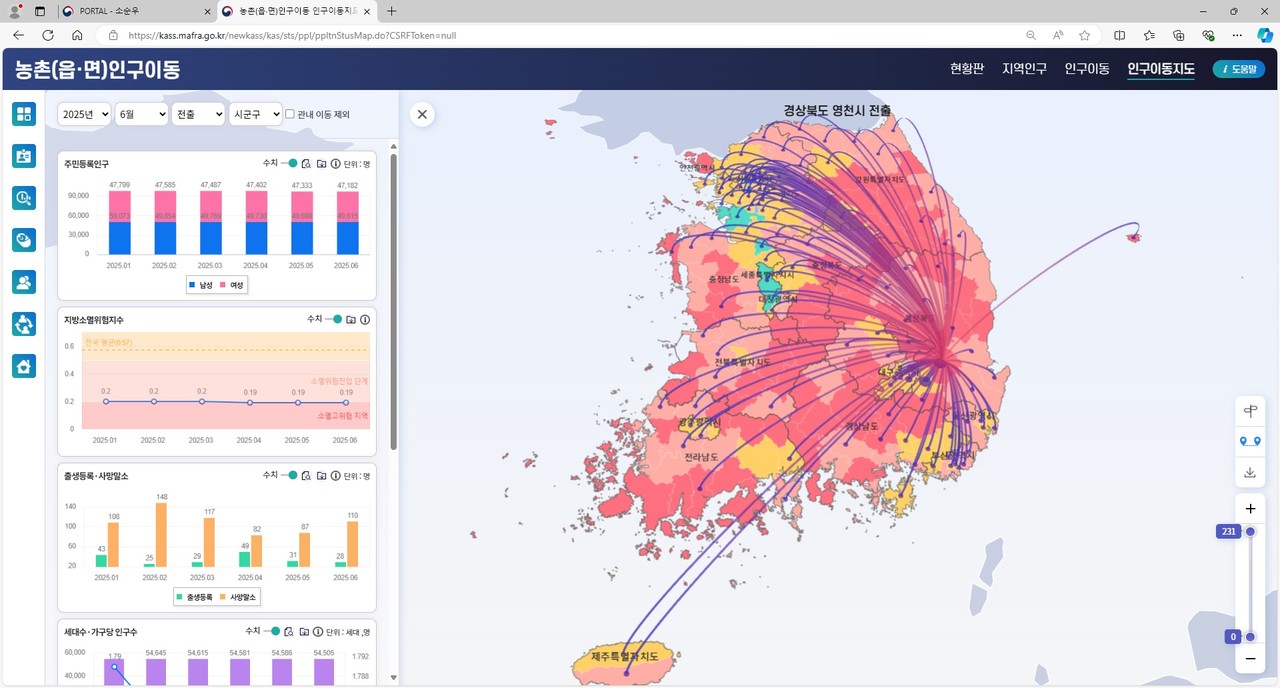Click 농촌(읍·면)인구이동 site title
The height and width of the screenshot is (688, 1280).
click(98, 70)
